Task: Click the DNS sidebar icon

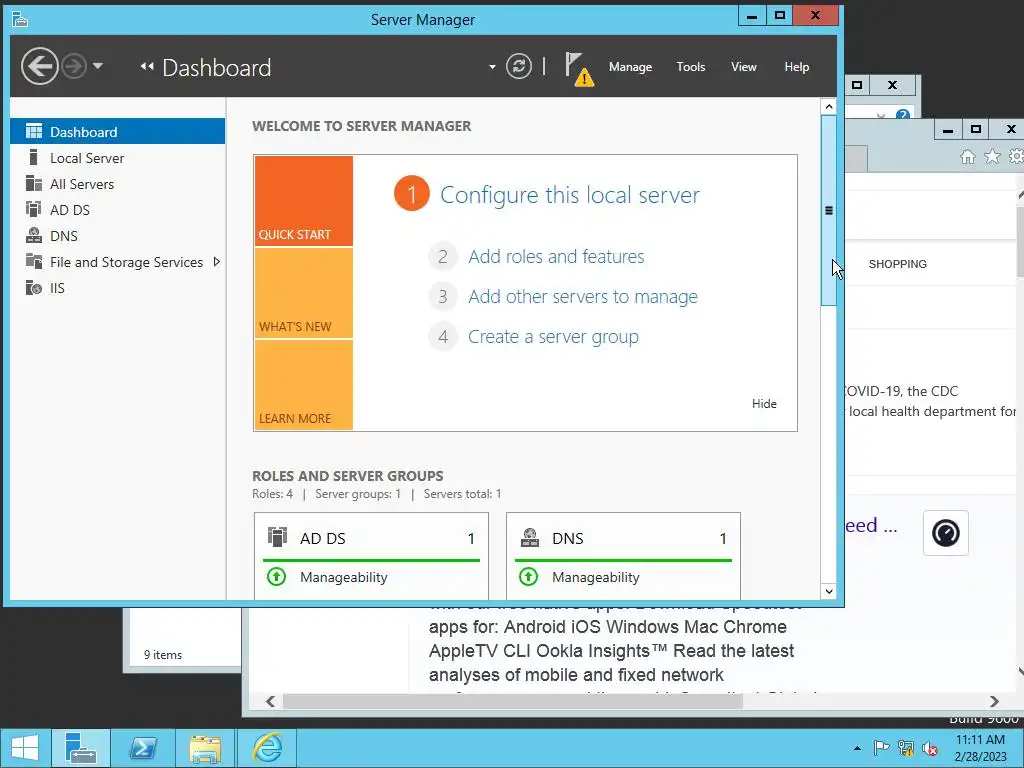Action: [33, 235]
